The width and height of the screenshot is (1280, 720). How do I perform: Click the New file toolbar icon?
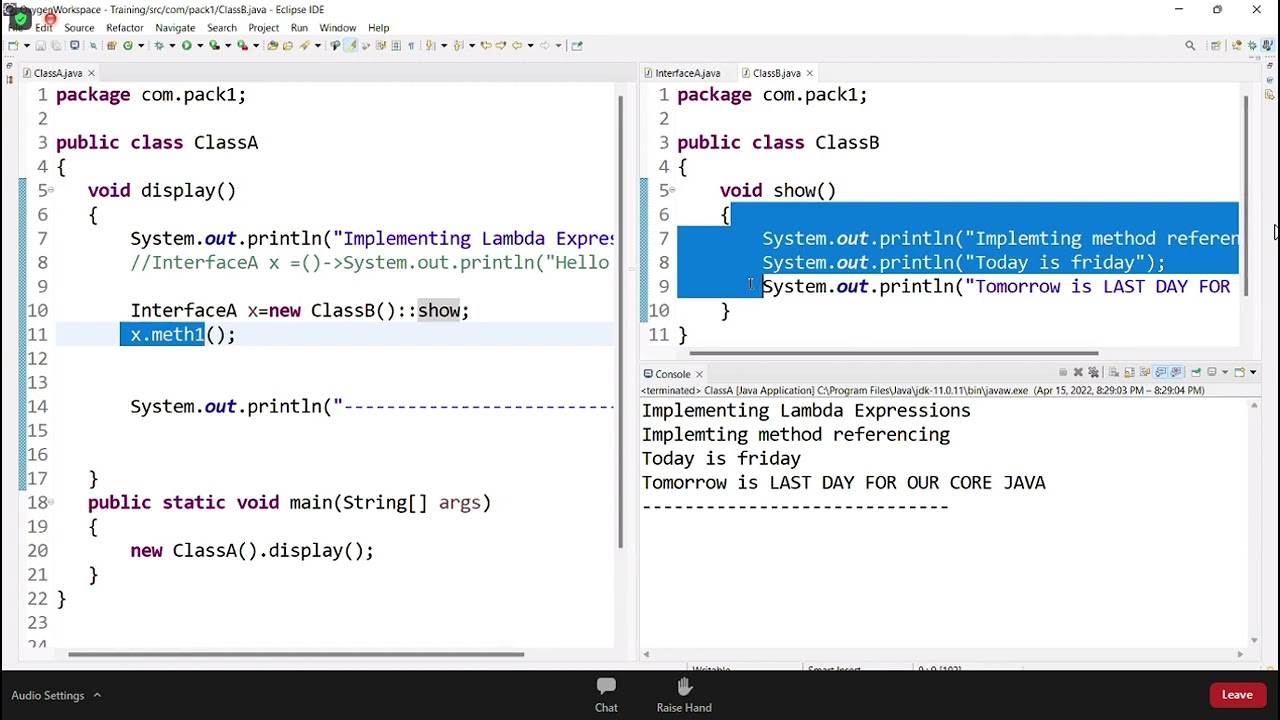pyautogui.click(x=12, y=45)
